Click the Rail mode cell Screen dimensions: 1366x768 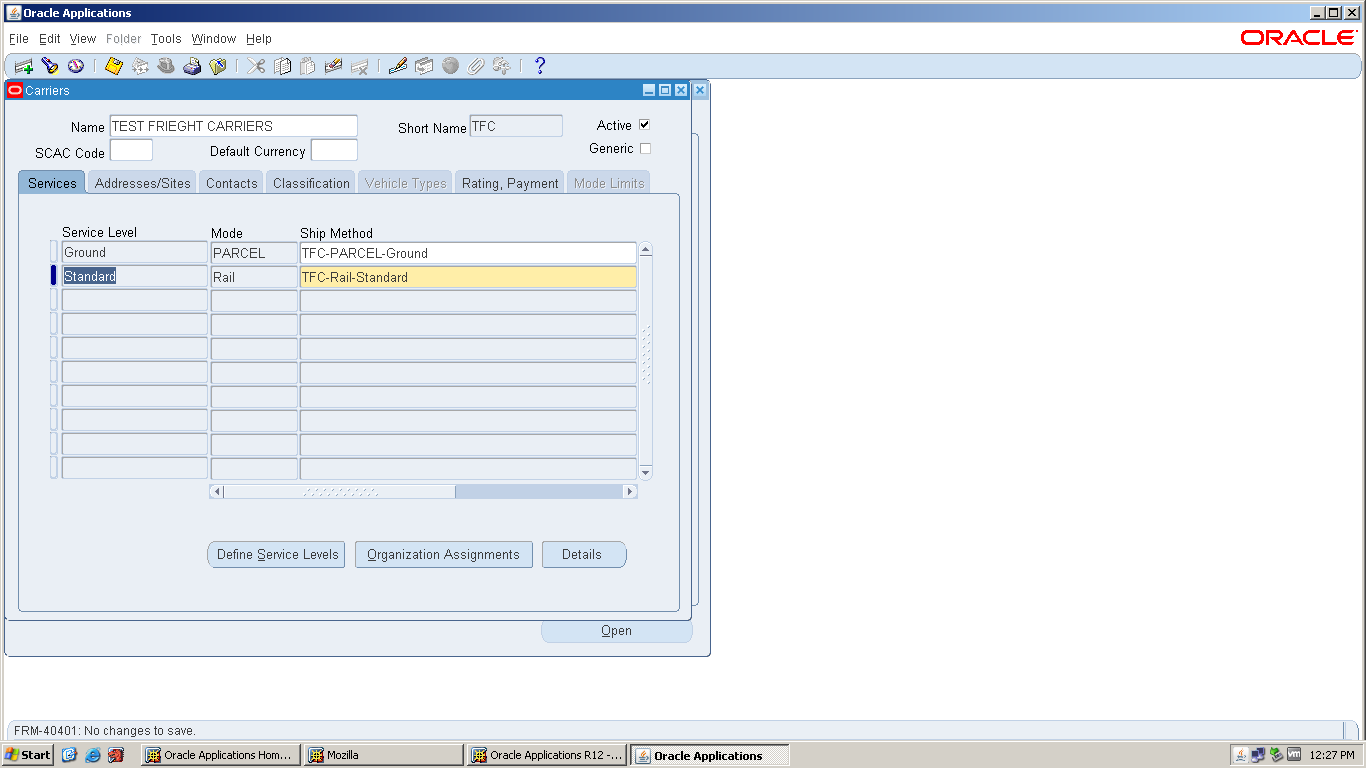tap(254, 277)
